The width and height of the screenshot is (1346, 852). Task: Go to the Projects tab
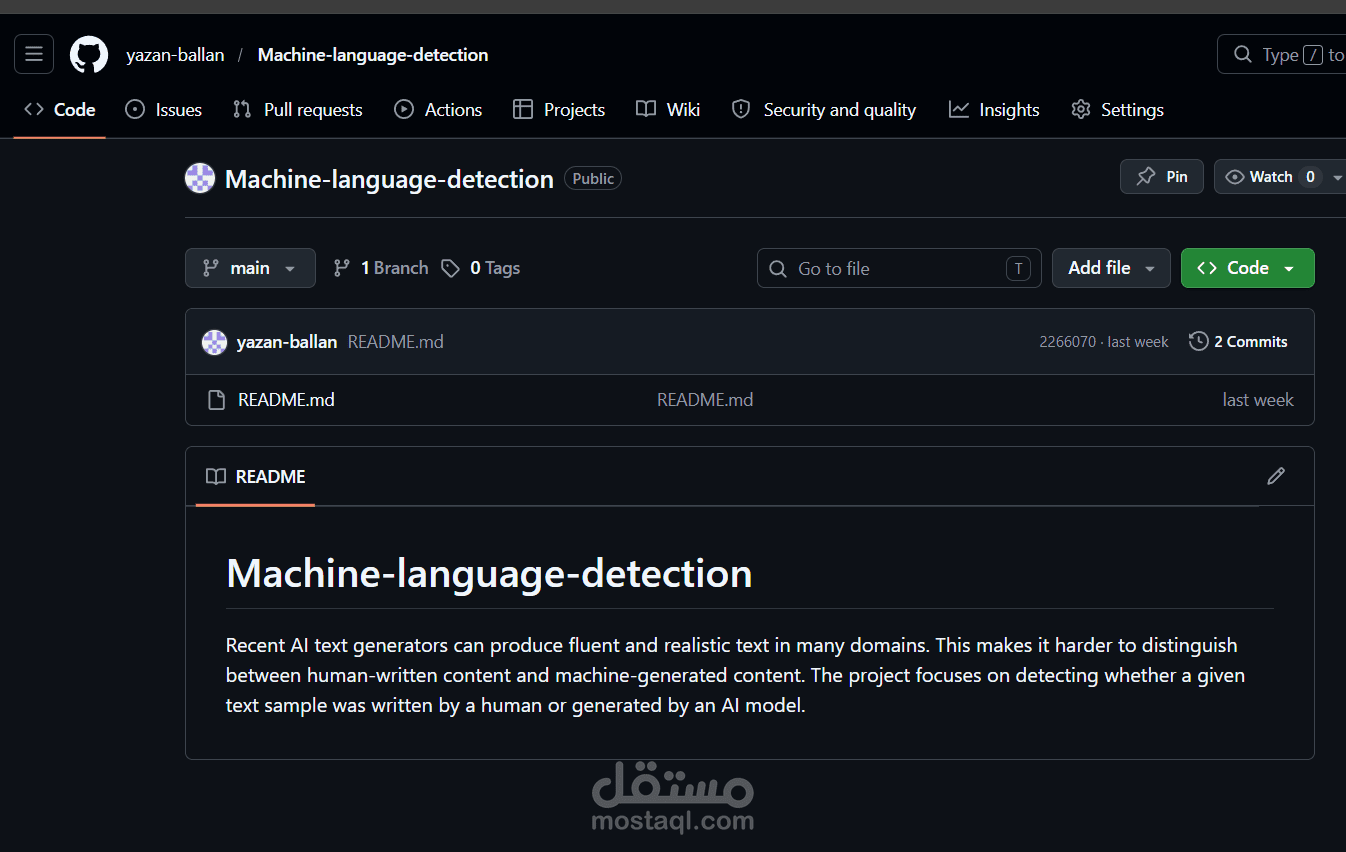[559, 110]
